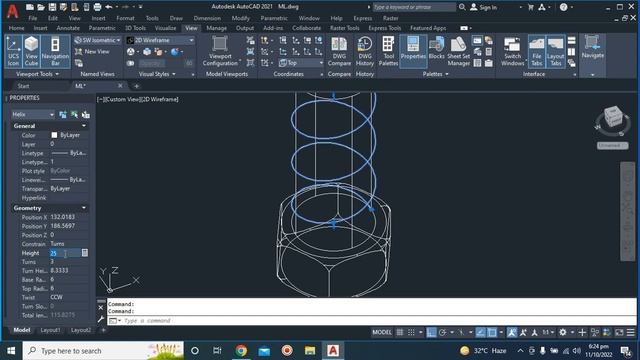
Task: Switch to the Layout1 tab
Action: pyautogui.click(x=51, y=330)
